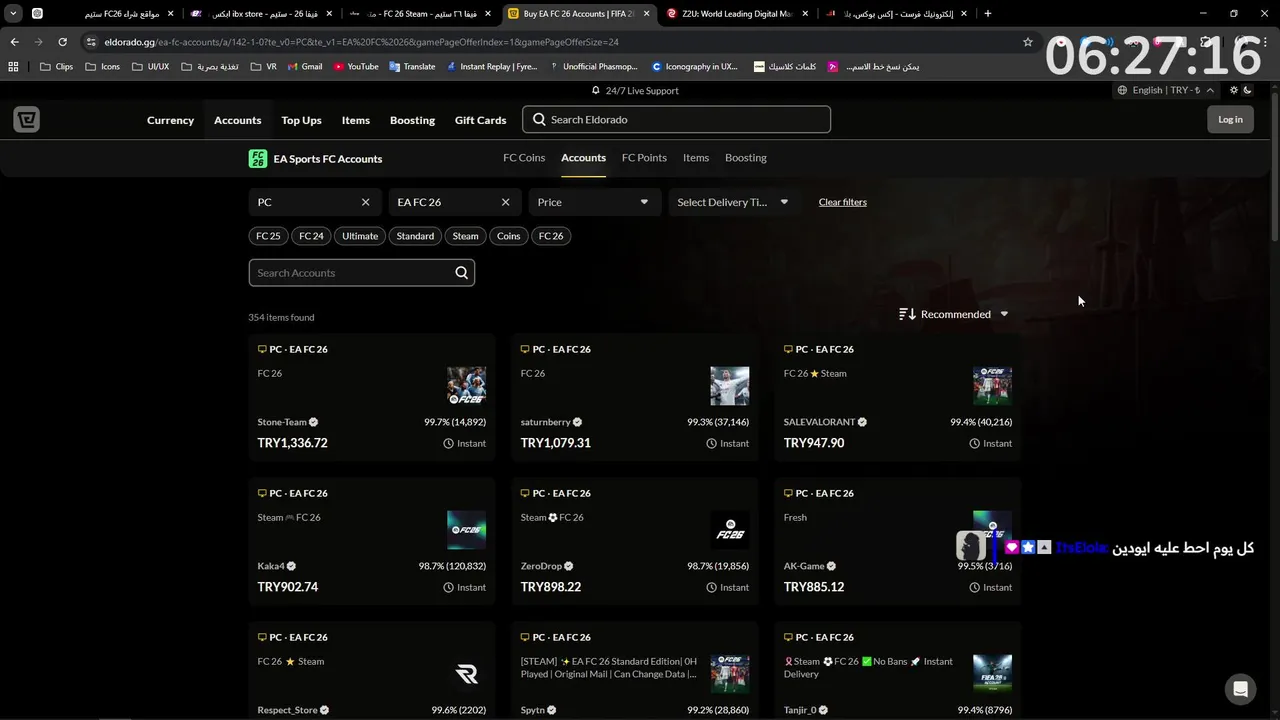
Task: Open the Gmail bookmark
Action: (304, 67)
